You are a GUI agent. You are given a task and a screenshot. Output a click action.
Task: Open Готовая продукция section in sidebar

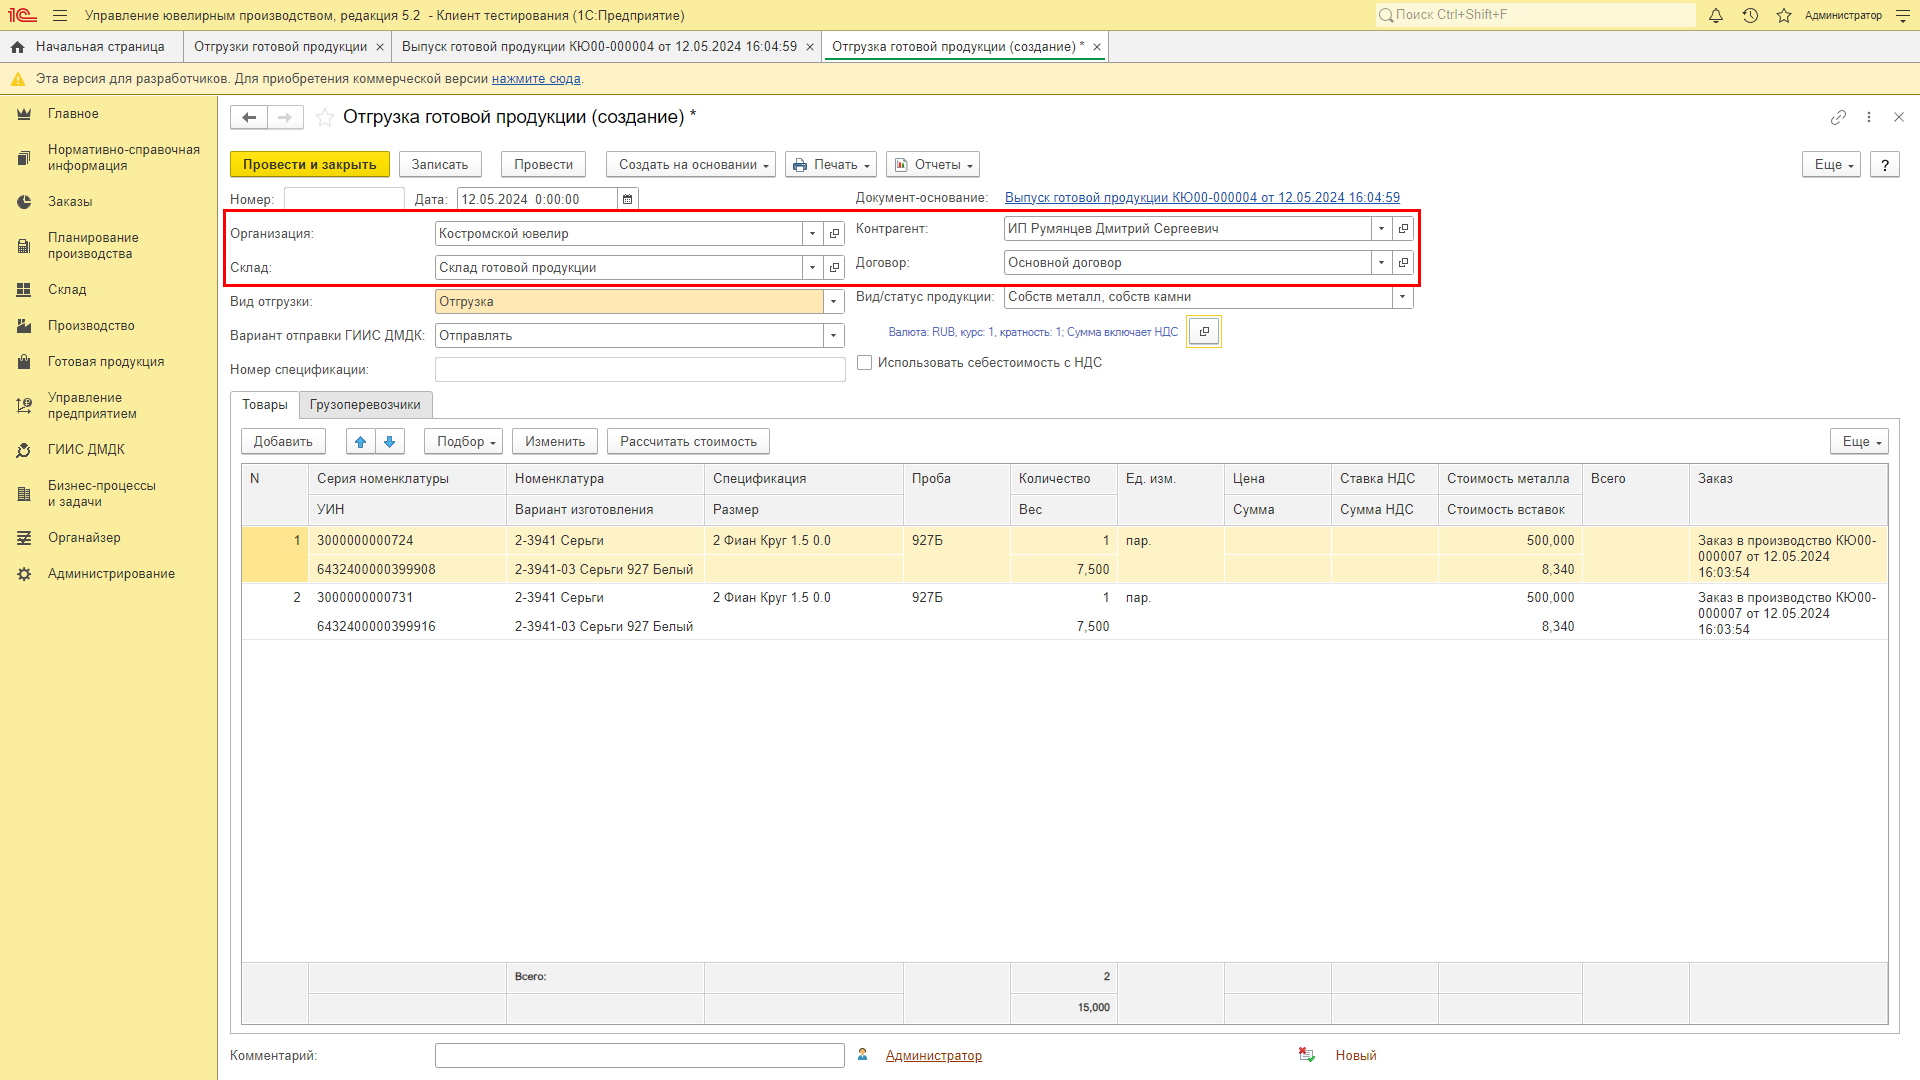(106, 362)
